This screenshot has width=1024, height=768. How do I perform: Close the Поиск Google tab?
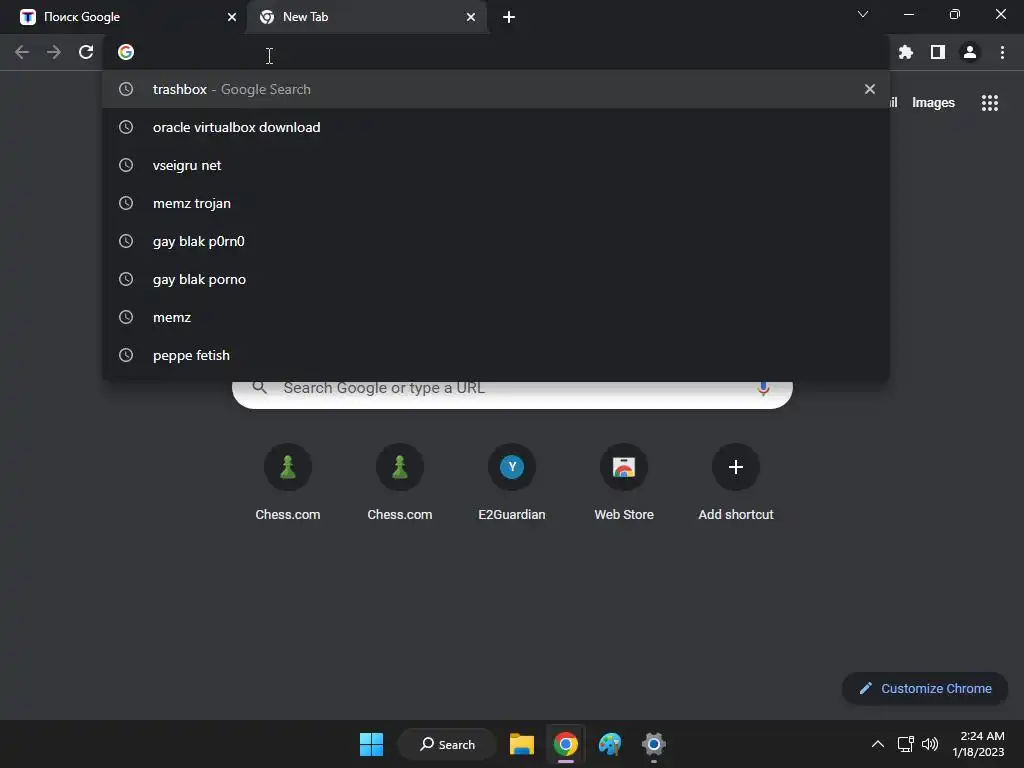pyautogui.click(x=232, y=17)
